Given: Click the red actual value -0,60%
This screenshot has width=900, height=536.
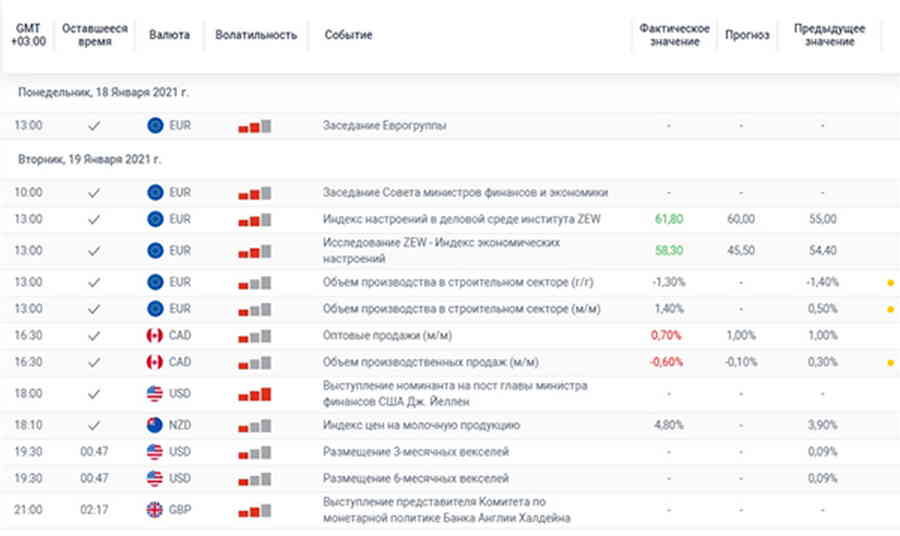Looking at the screenshot, I should pyautogui.click(x=668, y=362).
